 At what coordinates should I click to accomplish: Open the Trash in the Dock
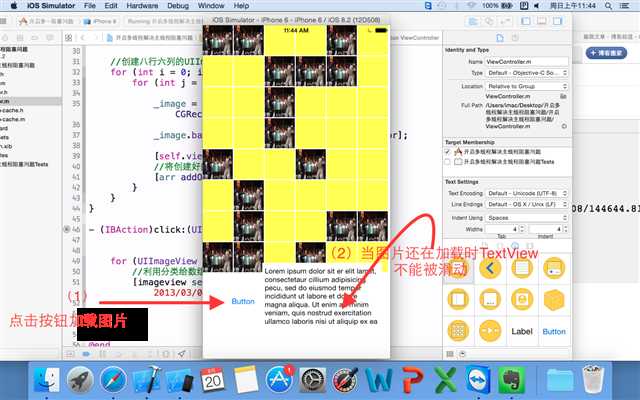point(593,380)
